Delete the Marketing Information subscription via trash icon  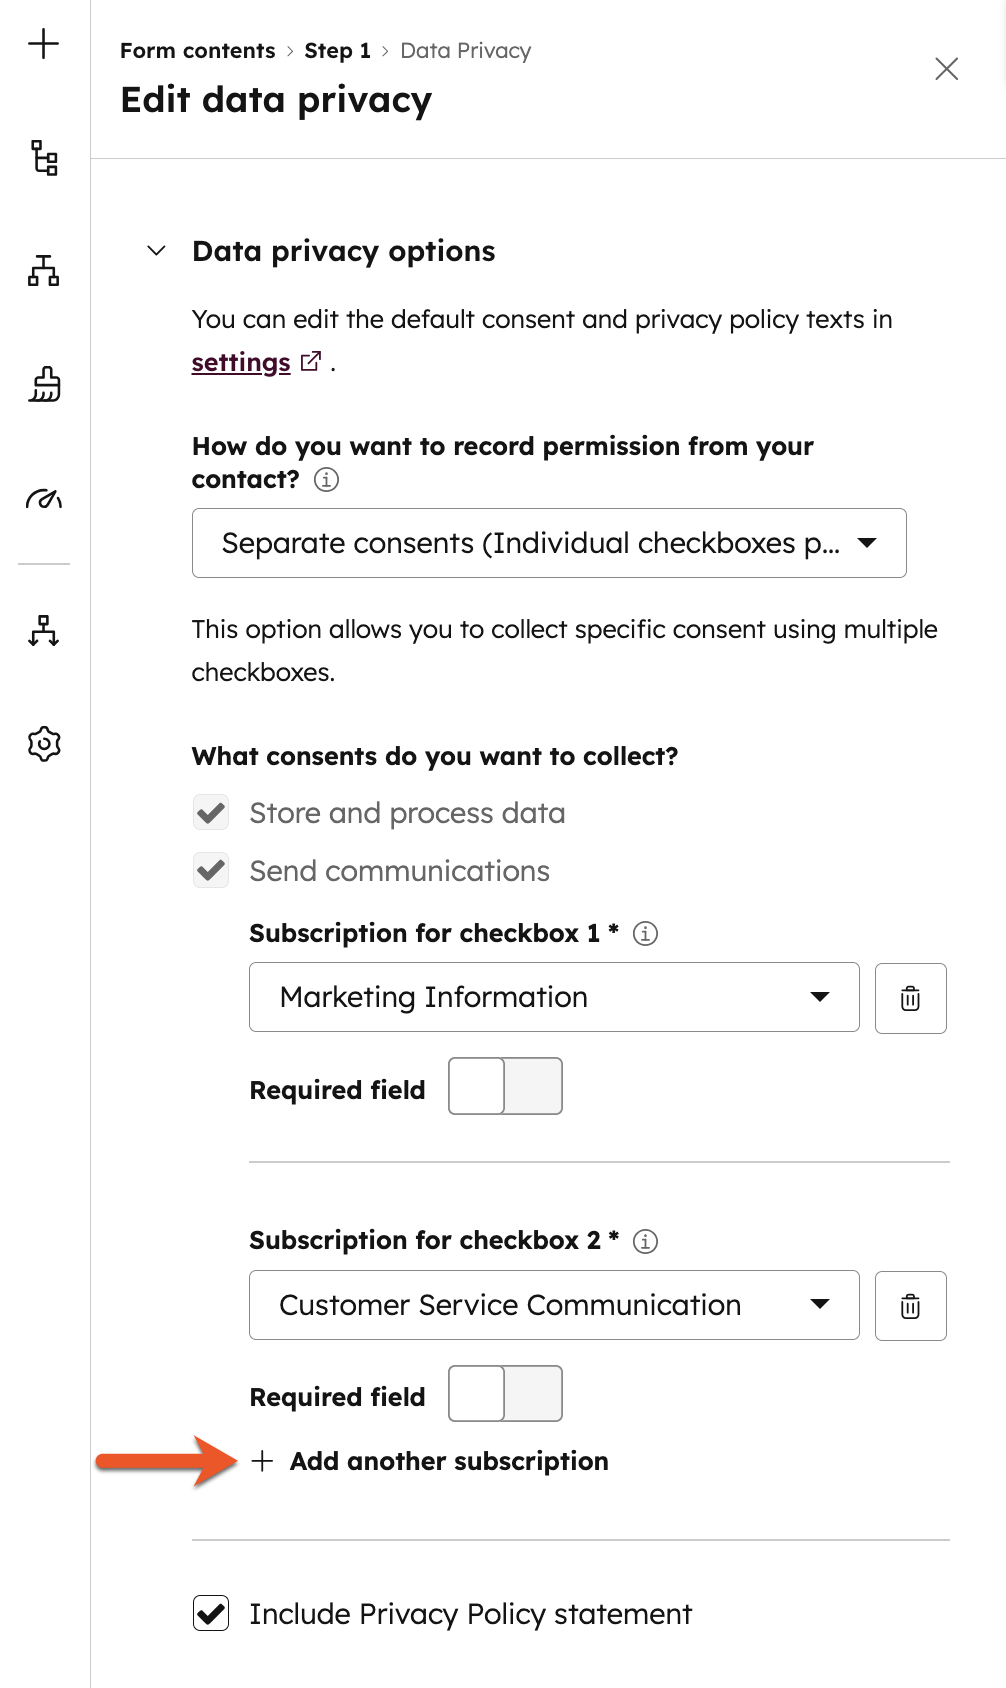[910, 997]
